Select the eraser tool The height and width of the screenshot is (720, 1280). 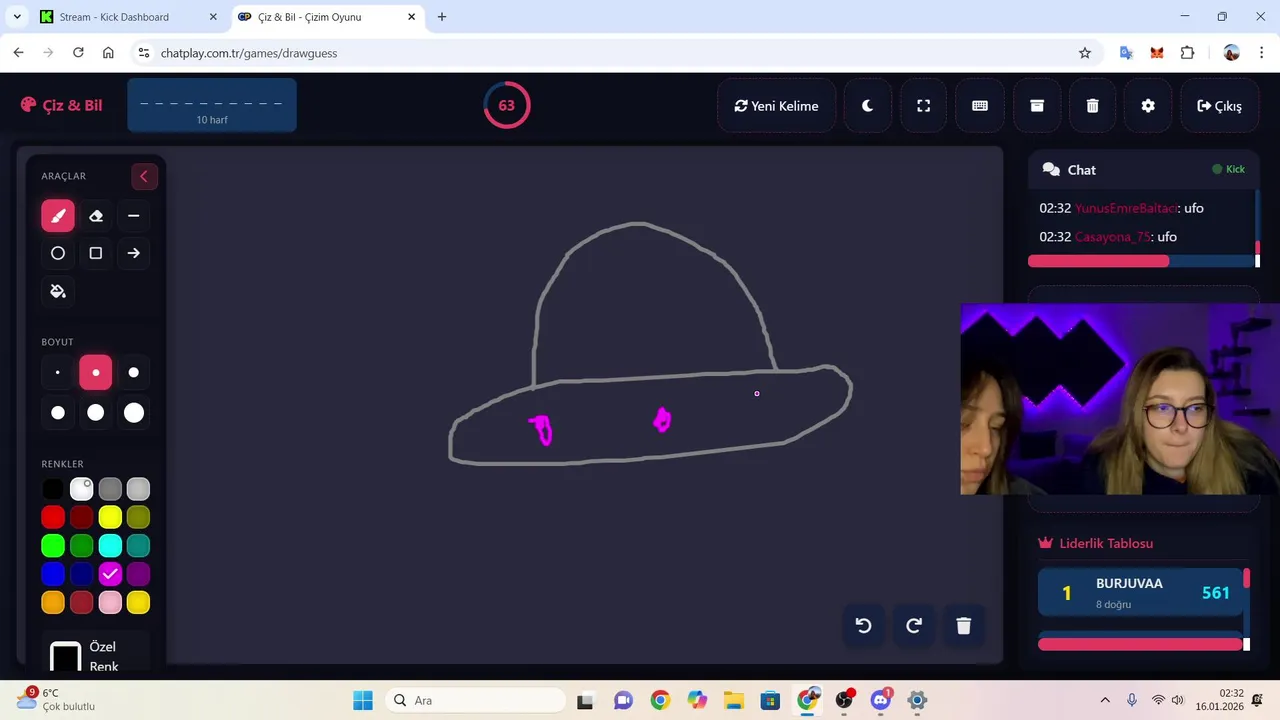96,216
